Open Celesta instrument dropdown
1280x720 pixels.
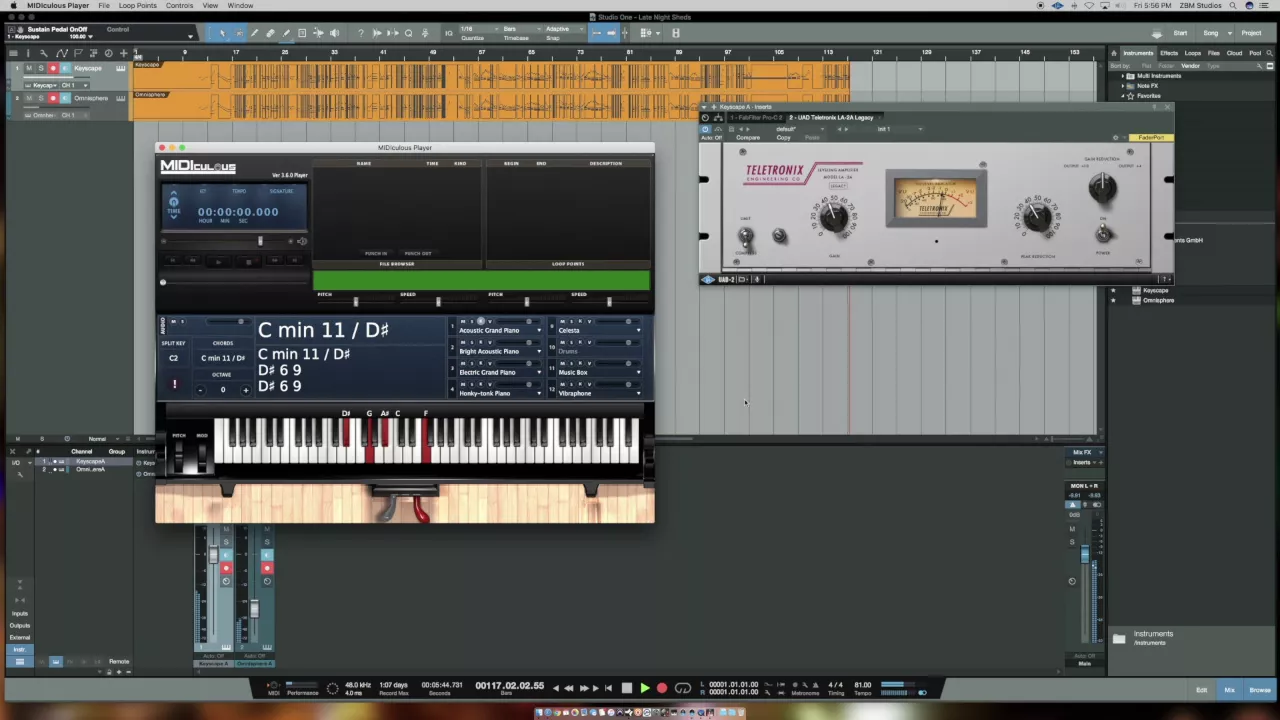coord(638,330)
